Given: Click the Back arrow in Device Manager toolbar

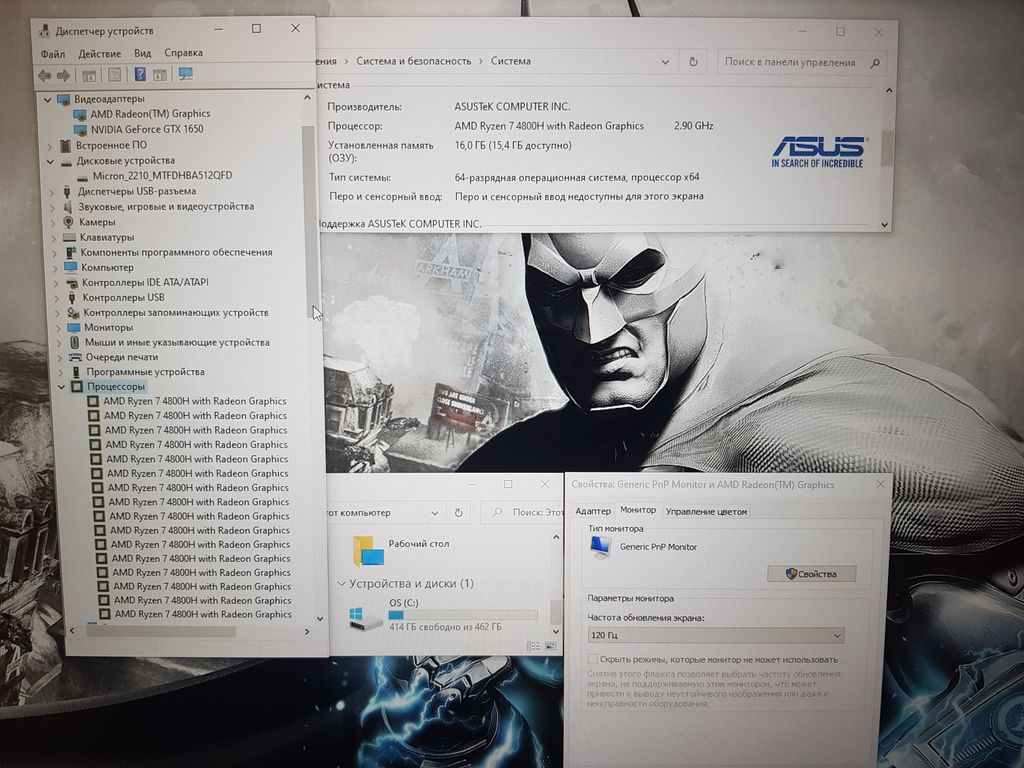Looking at the screenshot, I should tap(44, 76).
